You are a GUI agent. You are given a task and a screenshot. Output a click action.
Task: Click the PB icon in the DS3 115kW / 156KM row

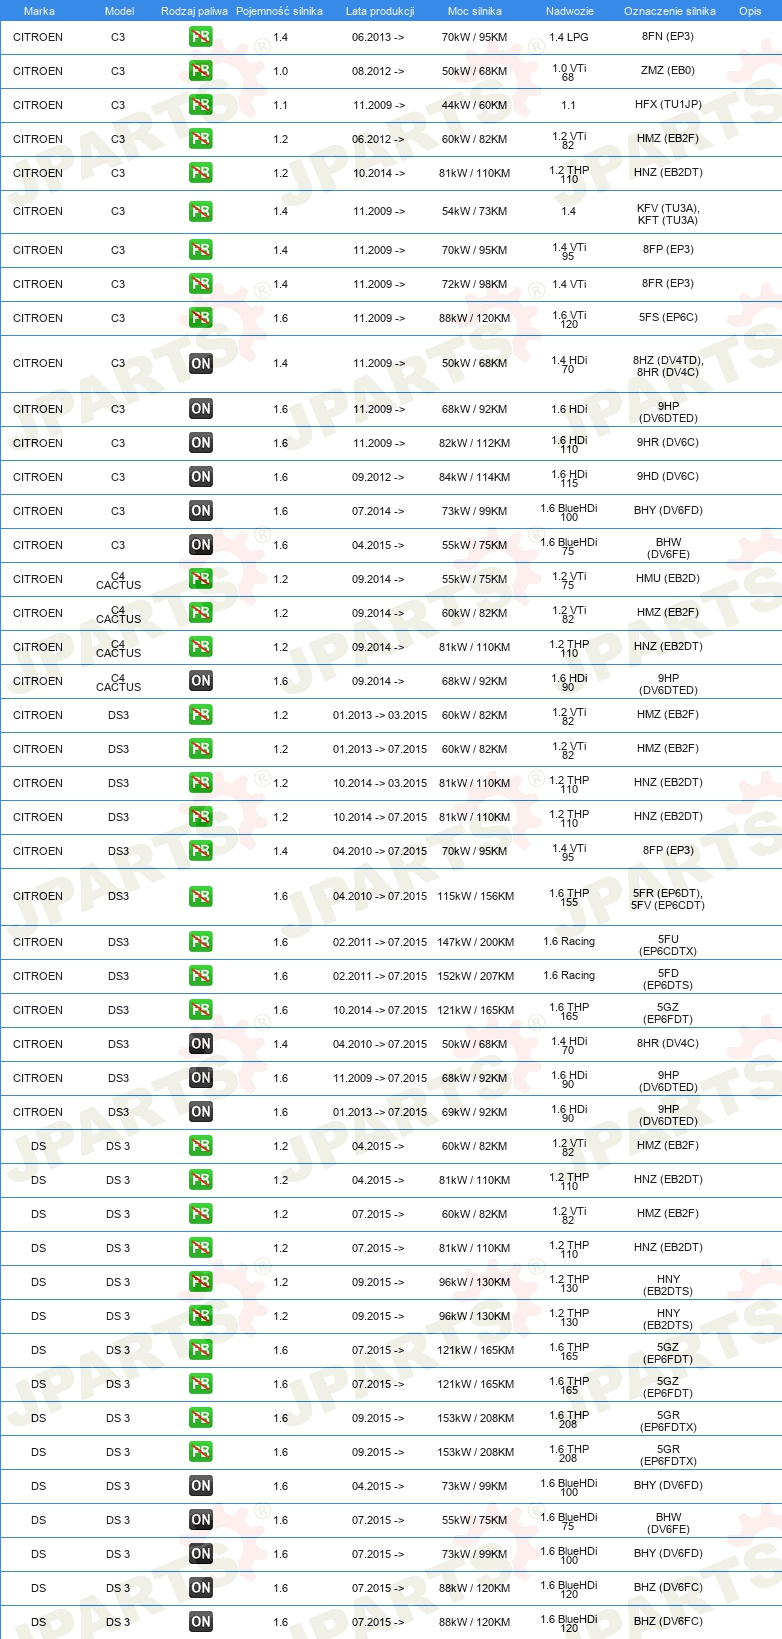[201, 896]
